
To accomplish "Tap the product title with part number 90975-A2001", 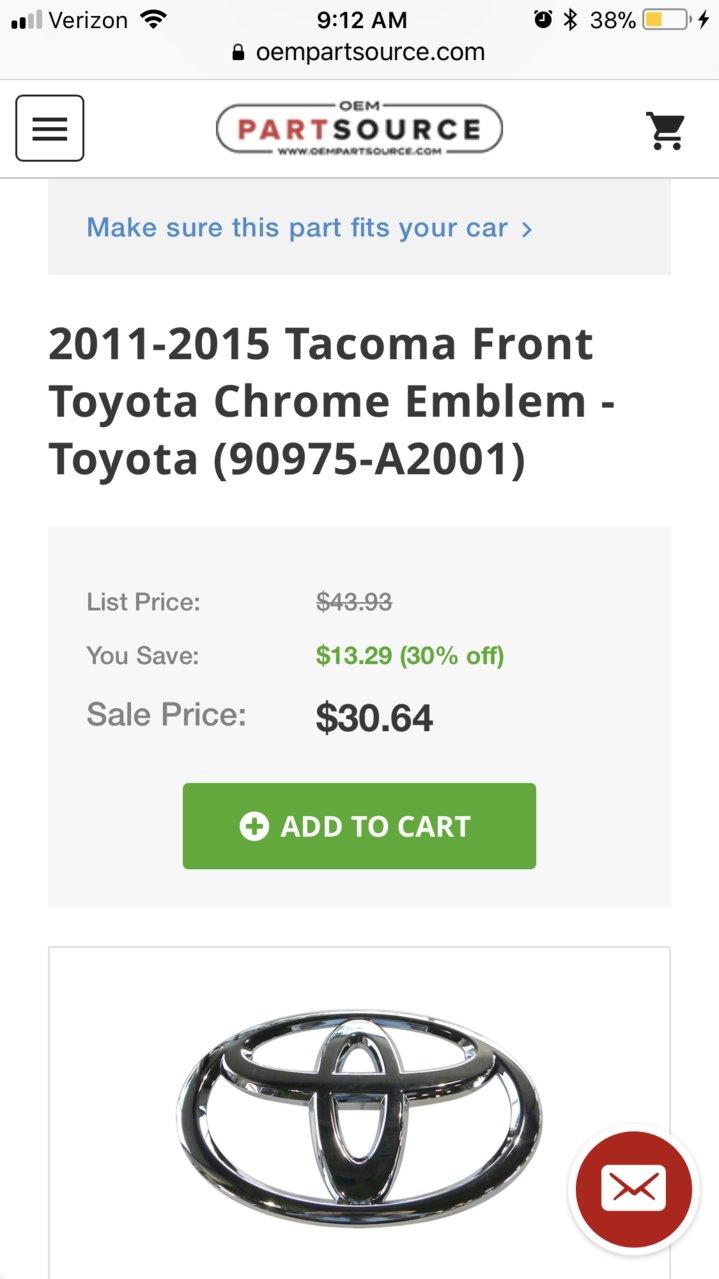I will pyautogui.click(x=331, y=402).
